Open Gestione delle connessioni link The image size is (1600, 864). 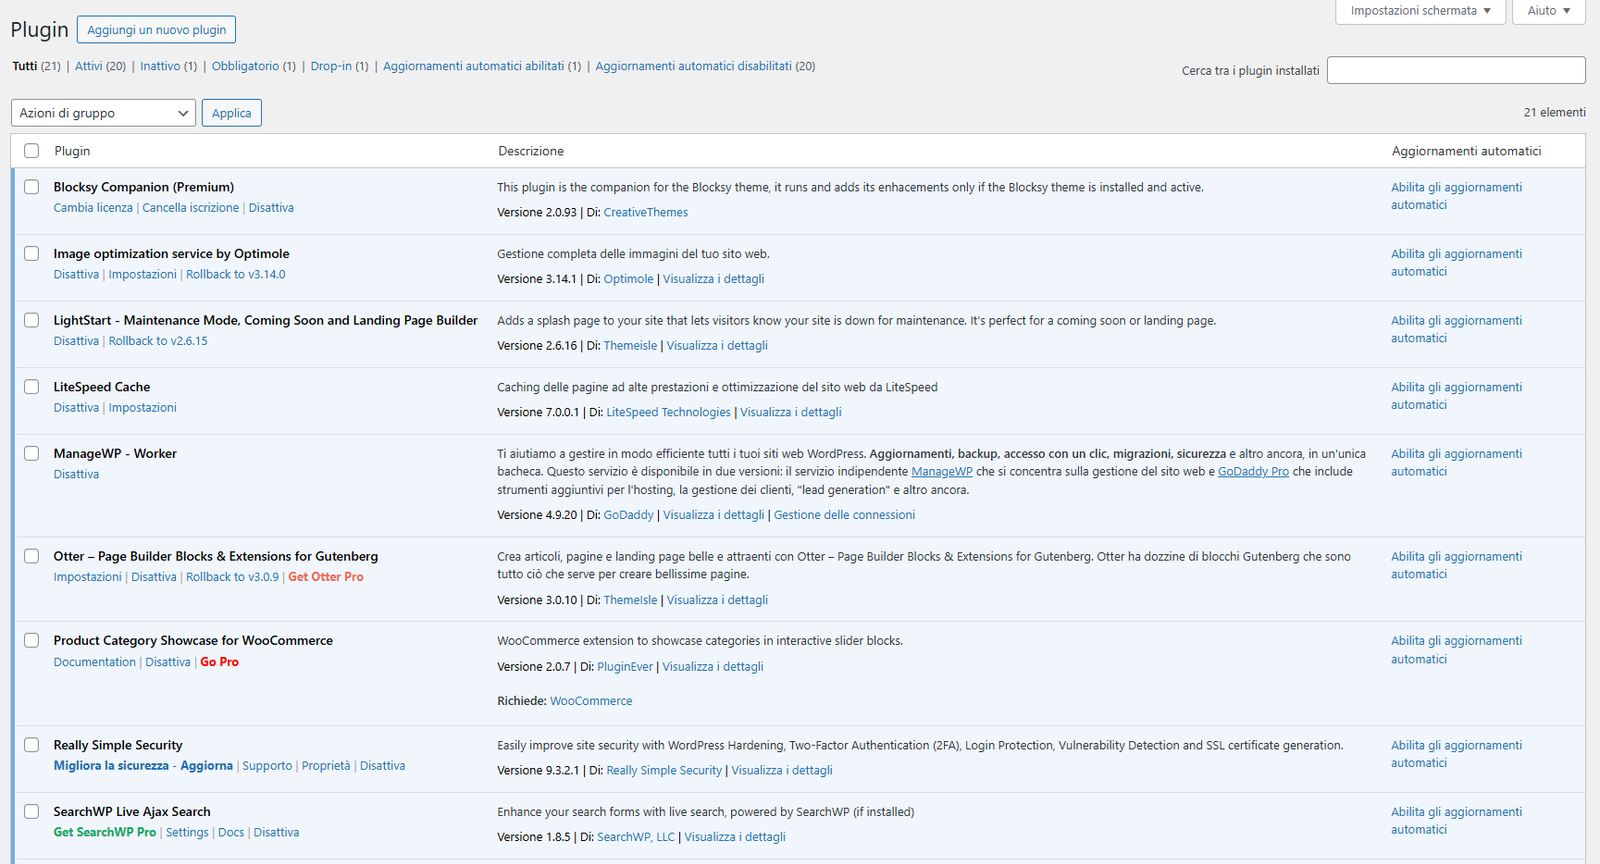click(x=844, y=515)
